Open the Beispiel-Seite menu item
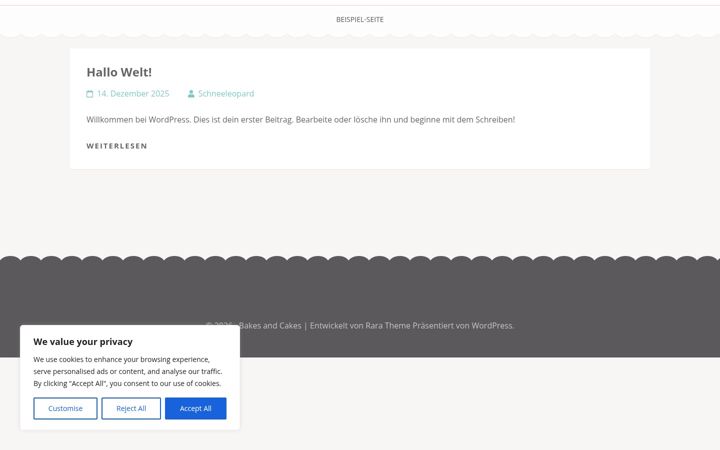Viewport: 720px width, 450px height. point(360,19)
